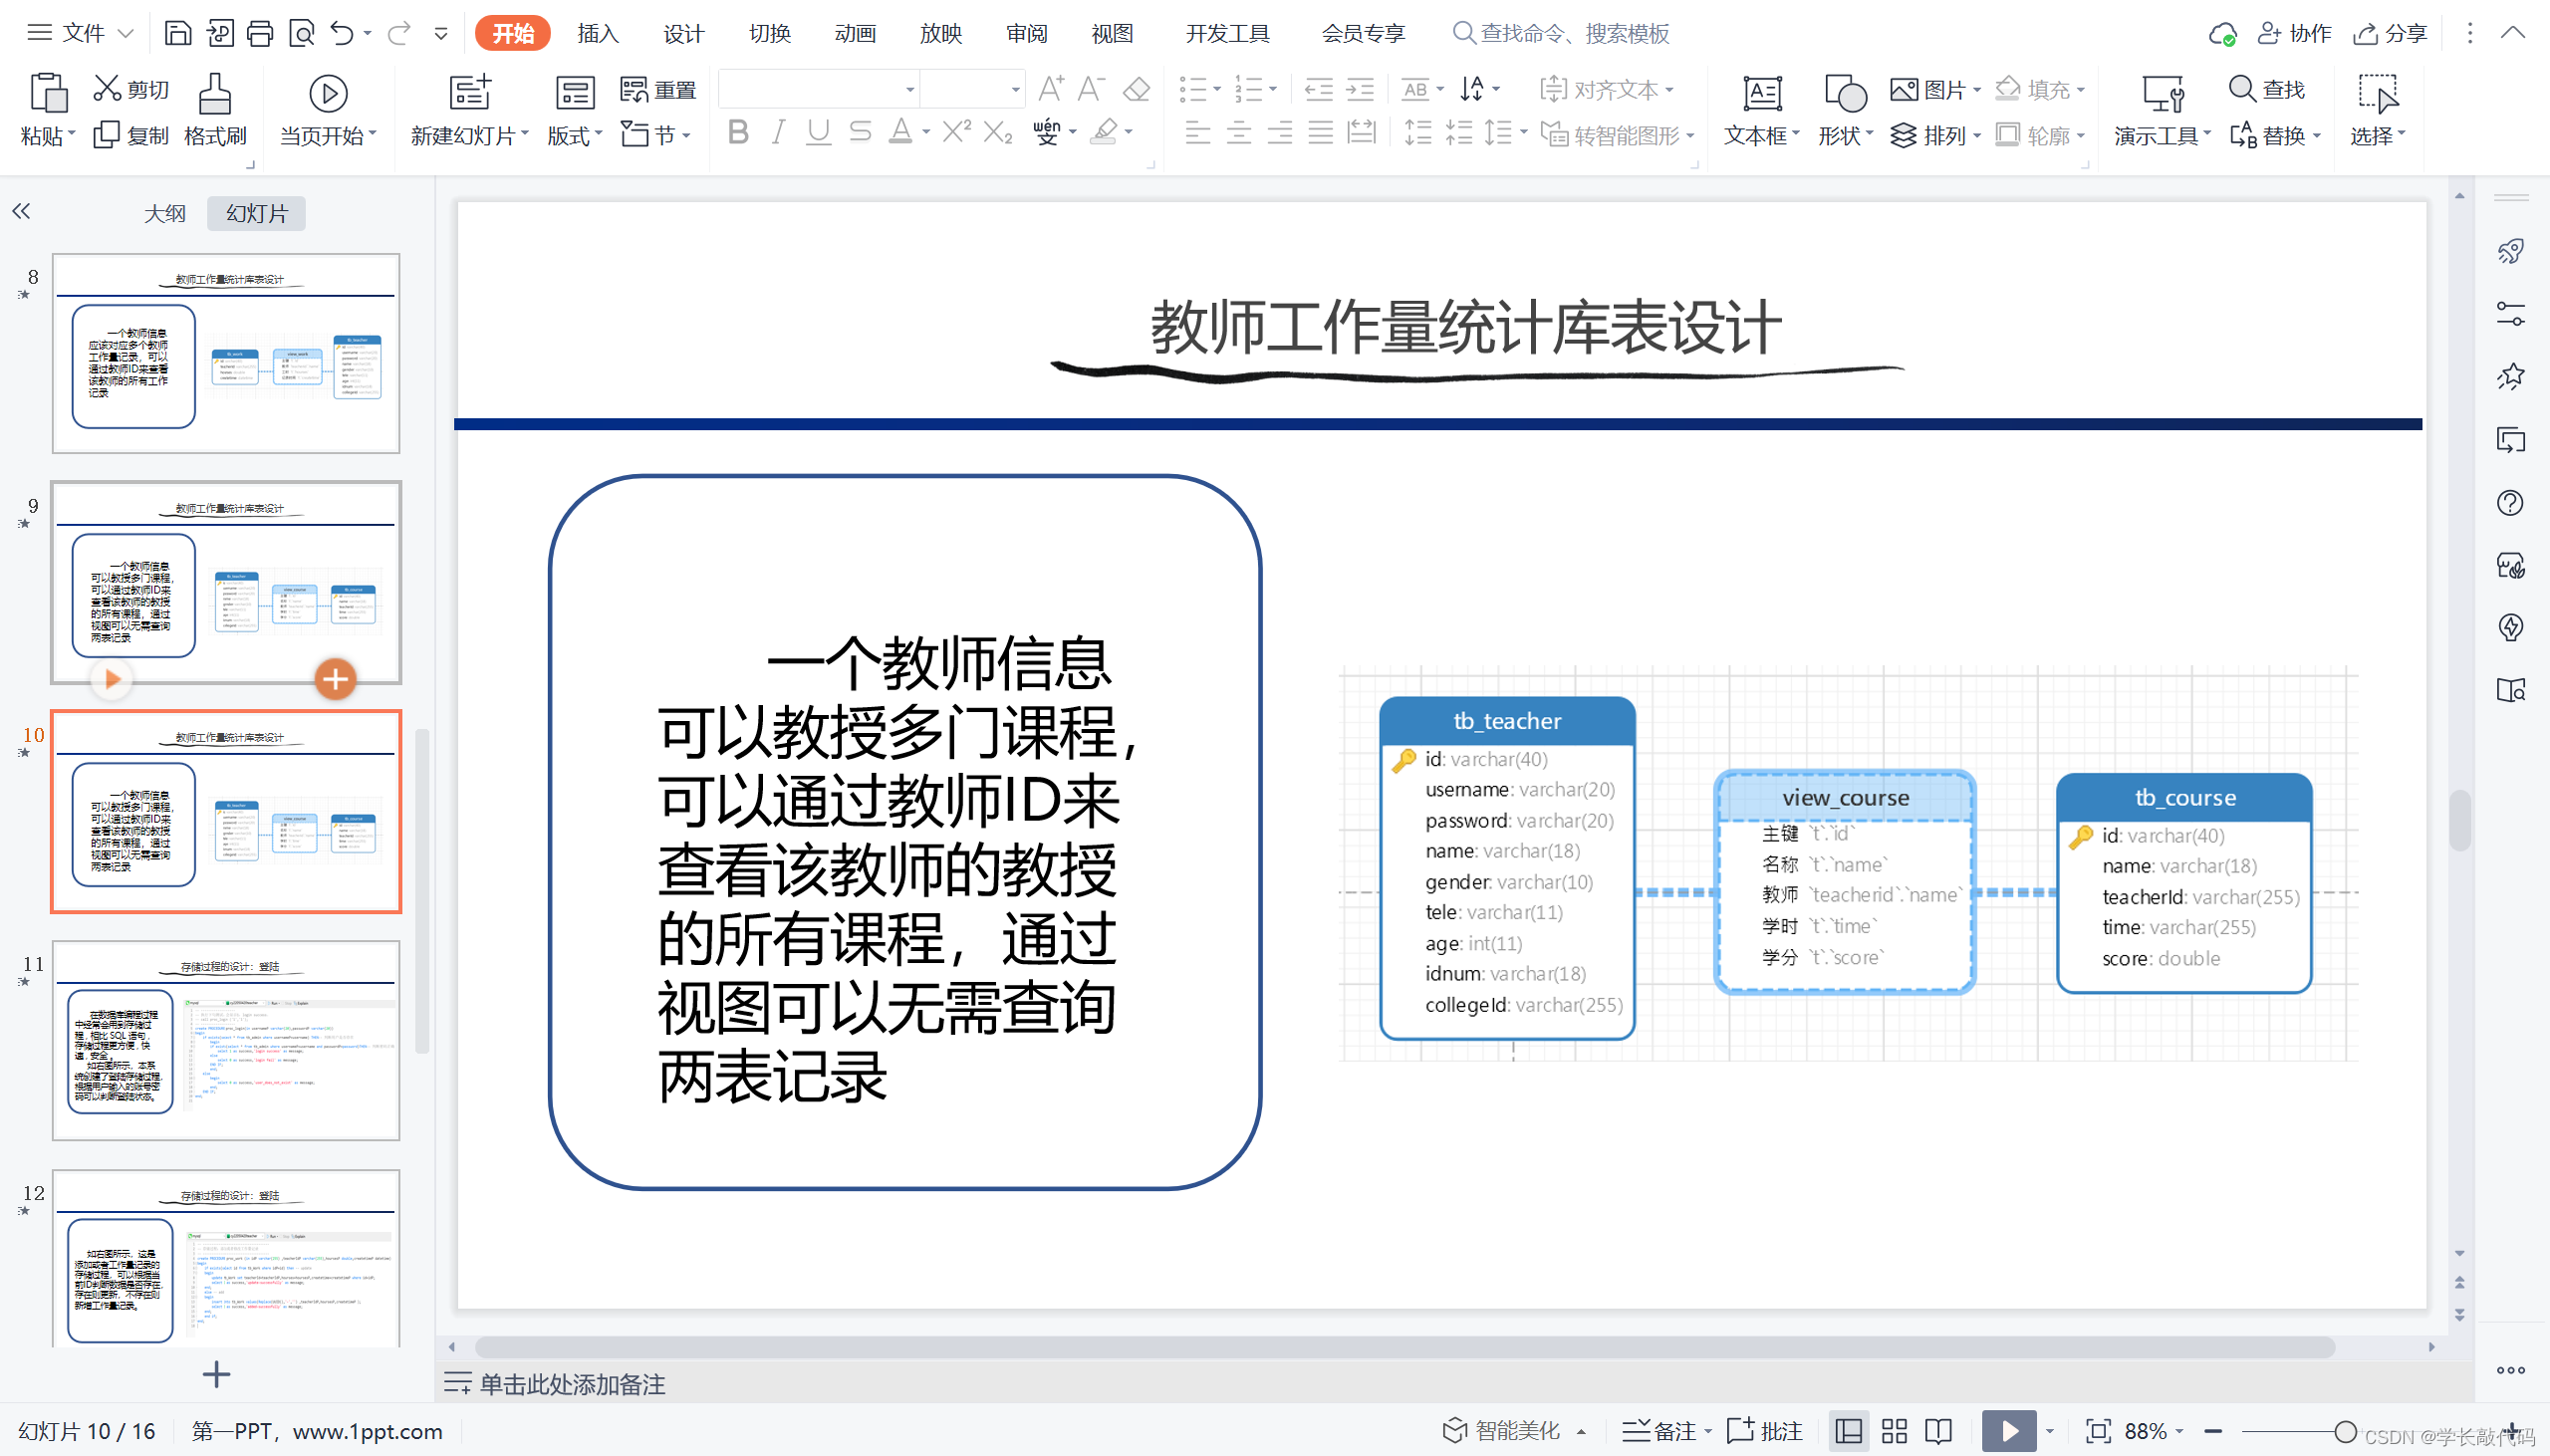Open the Find (查找) magnifier tool
Image resolution: width=2550 pixels, height=1456 pixels.
[x=2242, y=88]
